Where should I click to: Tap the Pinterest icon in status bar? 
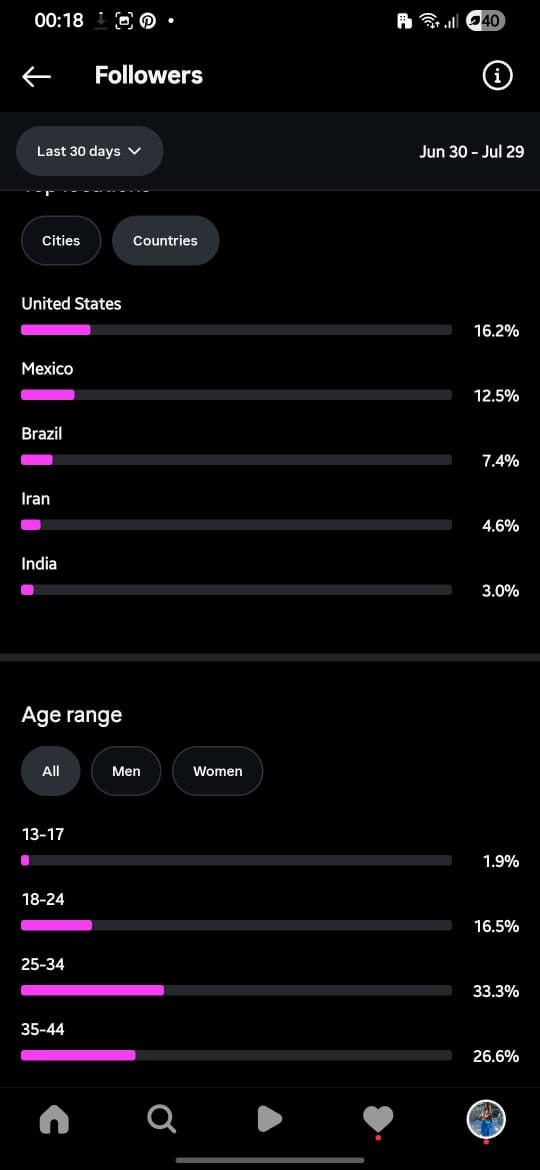[148, 22]
